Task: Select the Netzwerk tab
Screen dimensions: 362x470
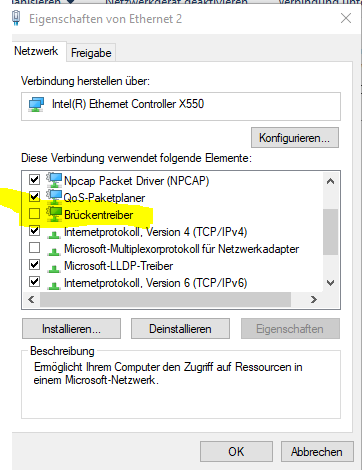Action: coord(36,51)
